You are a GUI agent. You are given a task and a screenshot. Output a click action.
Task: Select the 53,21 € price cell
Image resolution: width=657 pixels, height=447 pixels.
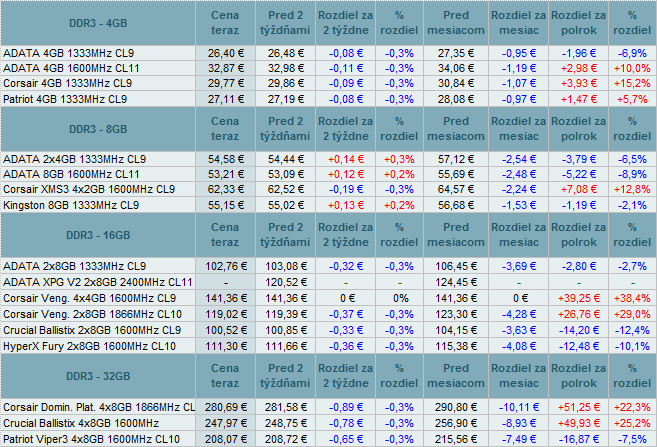[226, 174]
